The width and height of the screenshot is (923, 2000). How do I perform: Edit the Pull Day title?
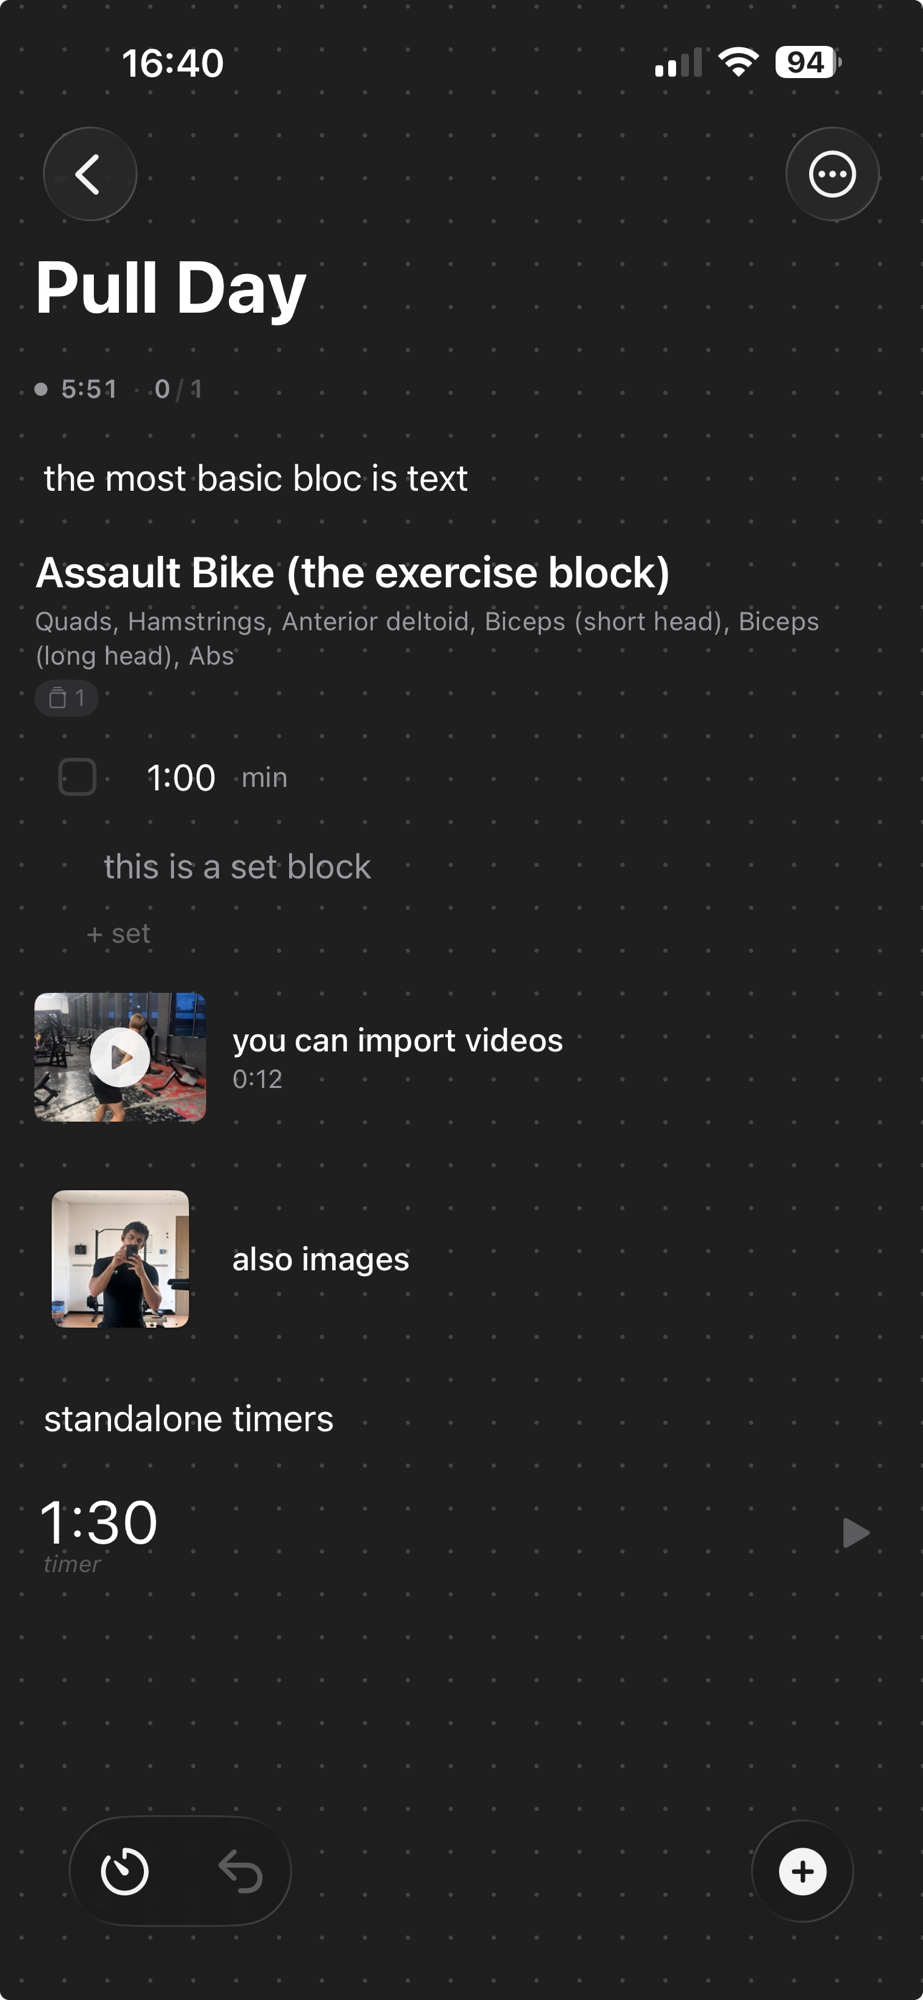click(x=171, y=288)
